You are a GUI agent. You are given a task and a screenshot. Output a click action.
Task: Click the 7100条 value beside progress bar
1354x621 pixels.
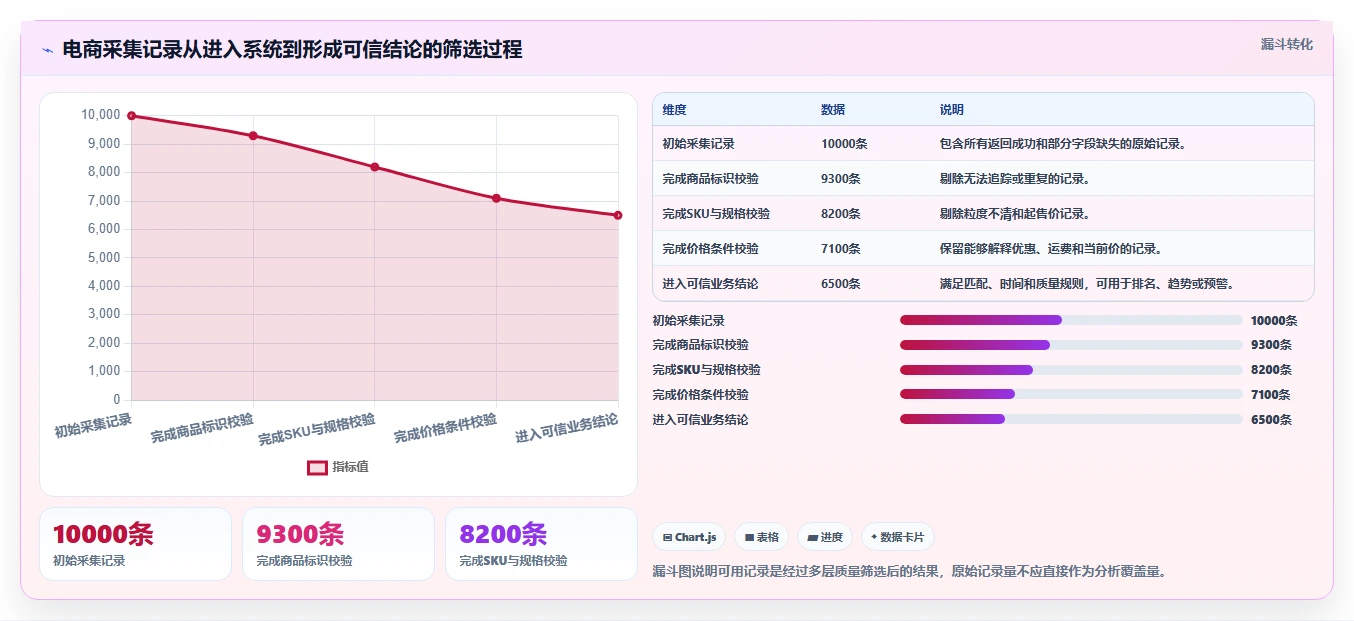pos(1271,395)
